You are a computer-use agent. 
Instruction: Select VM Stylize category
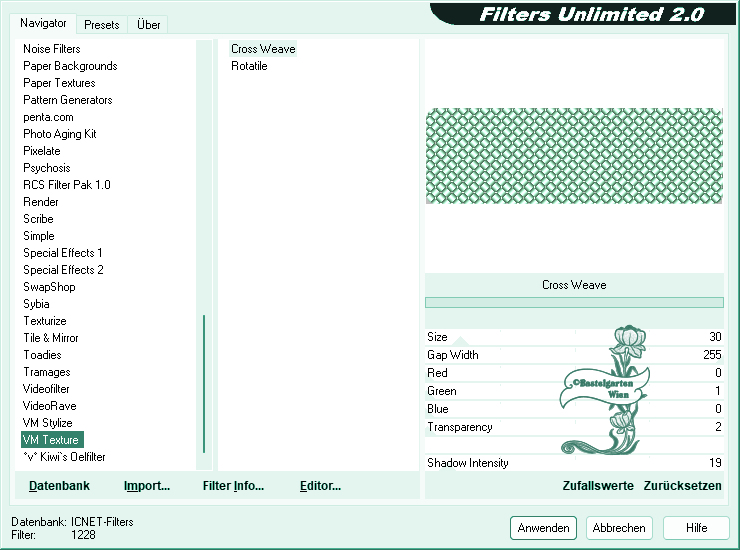click(x=47, y=423)
